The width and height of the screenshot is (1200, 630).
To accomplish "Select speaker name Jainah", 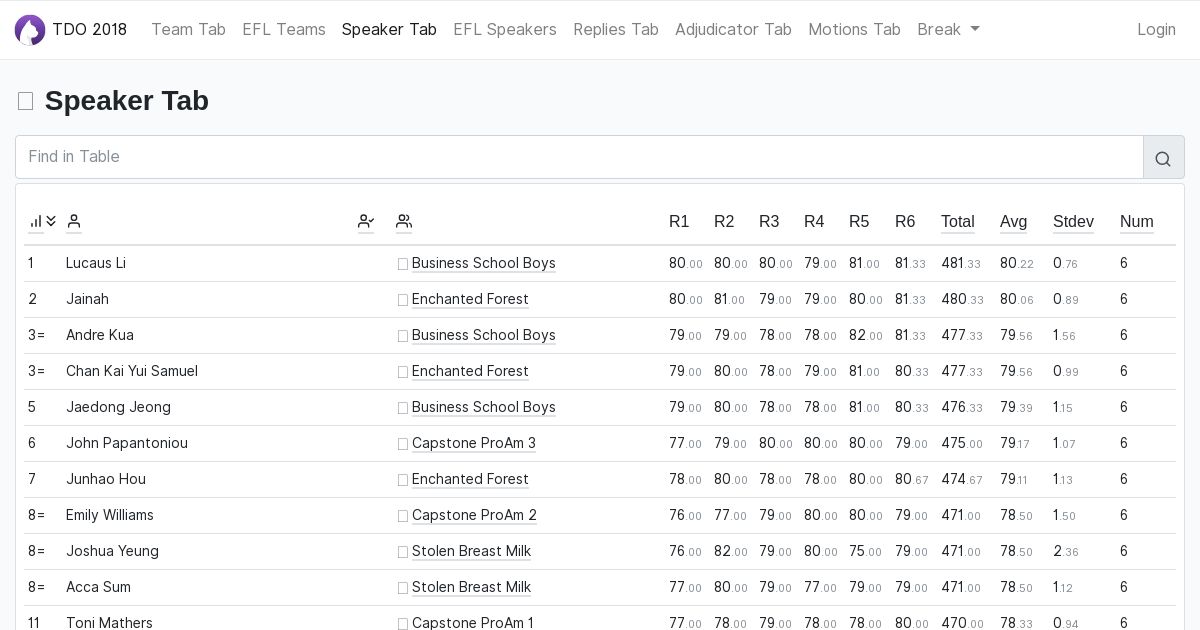I will pyautogui.click(x=87, y=299).
